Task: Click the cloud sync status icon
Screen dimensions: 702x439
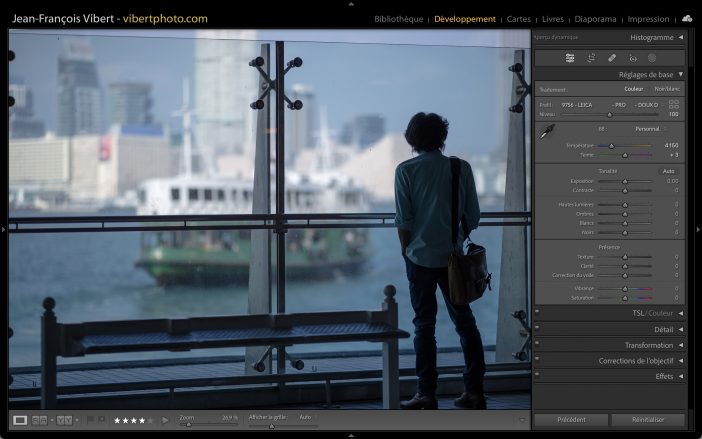Action: pyautogui.click(x=687, y=18)
